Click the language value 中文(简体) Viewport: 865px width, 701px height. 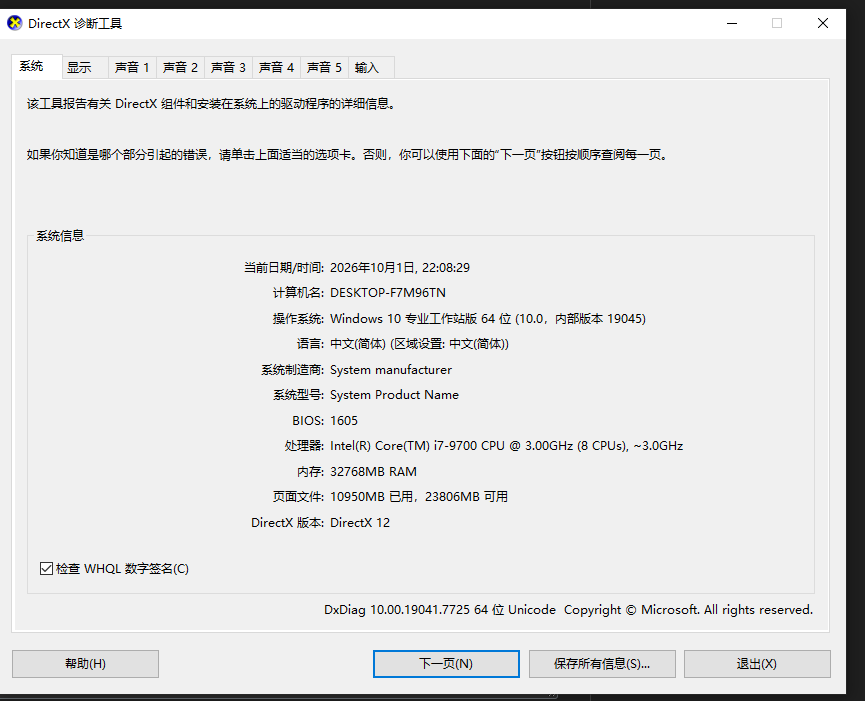419,344
